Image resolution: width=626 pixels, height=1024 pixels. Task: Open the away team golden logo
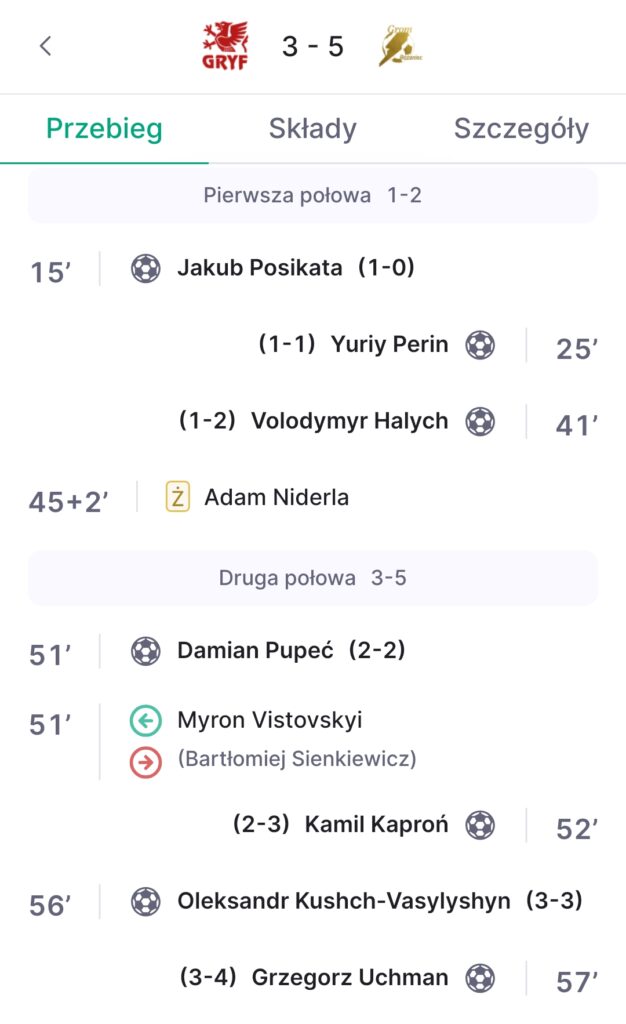coord(400,47)
